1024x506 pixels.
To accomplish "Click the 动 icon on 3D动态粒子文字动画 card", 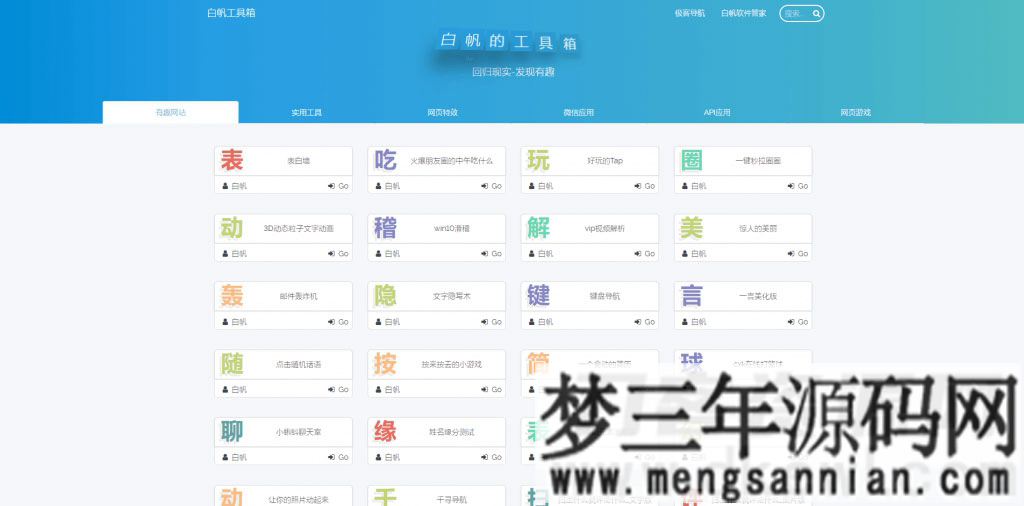I will [x=231, y=228].
